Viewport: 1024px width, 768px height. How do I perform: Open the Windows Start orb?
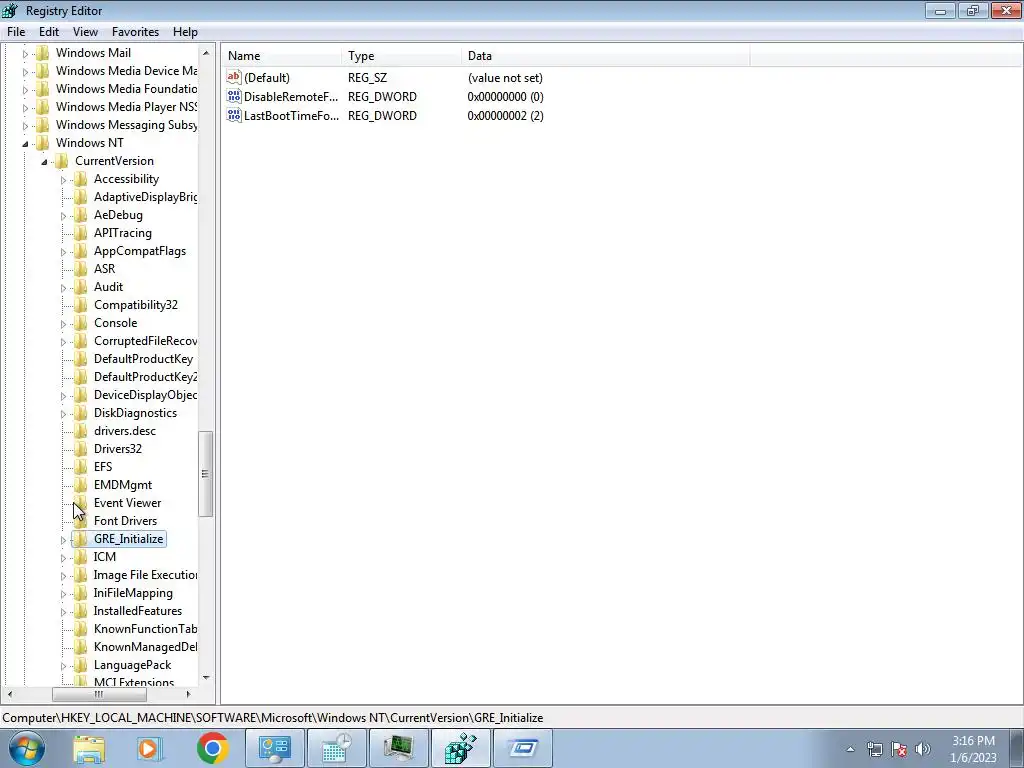click(27, 748)
